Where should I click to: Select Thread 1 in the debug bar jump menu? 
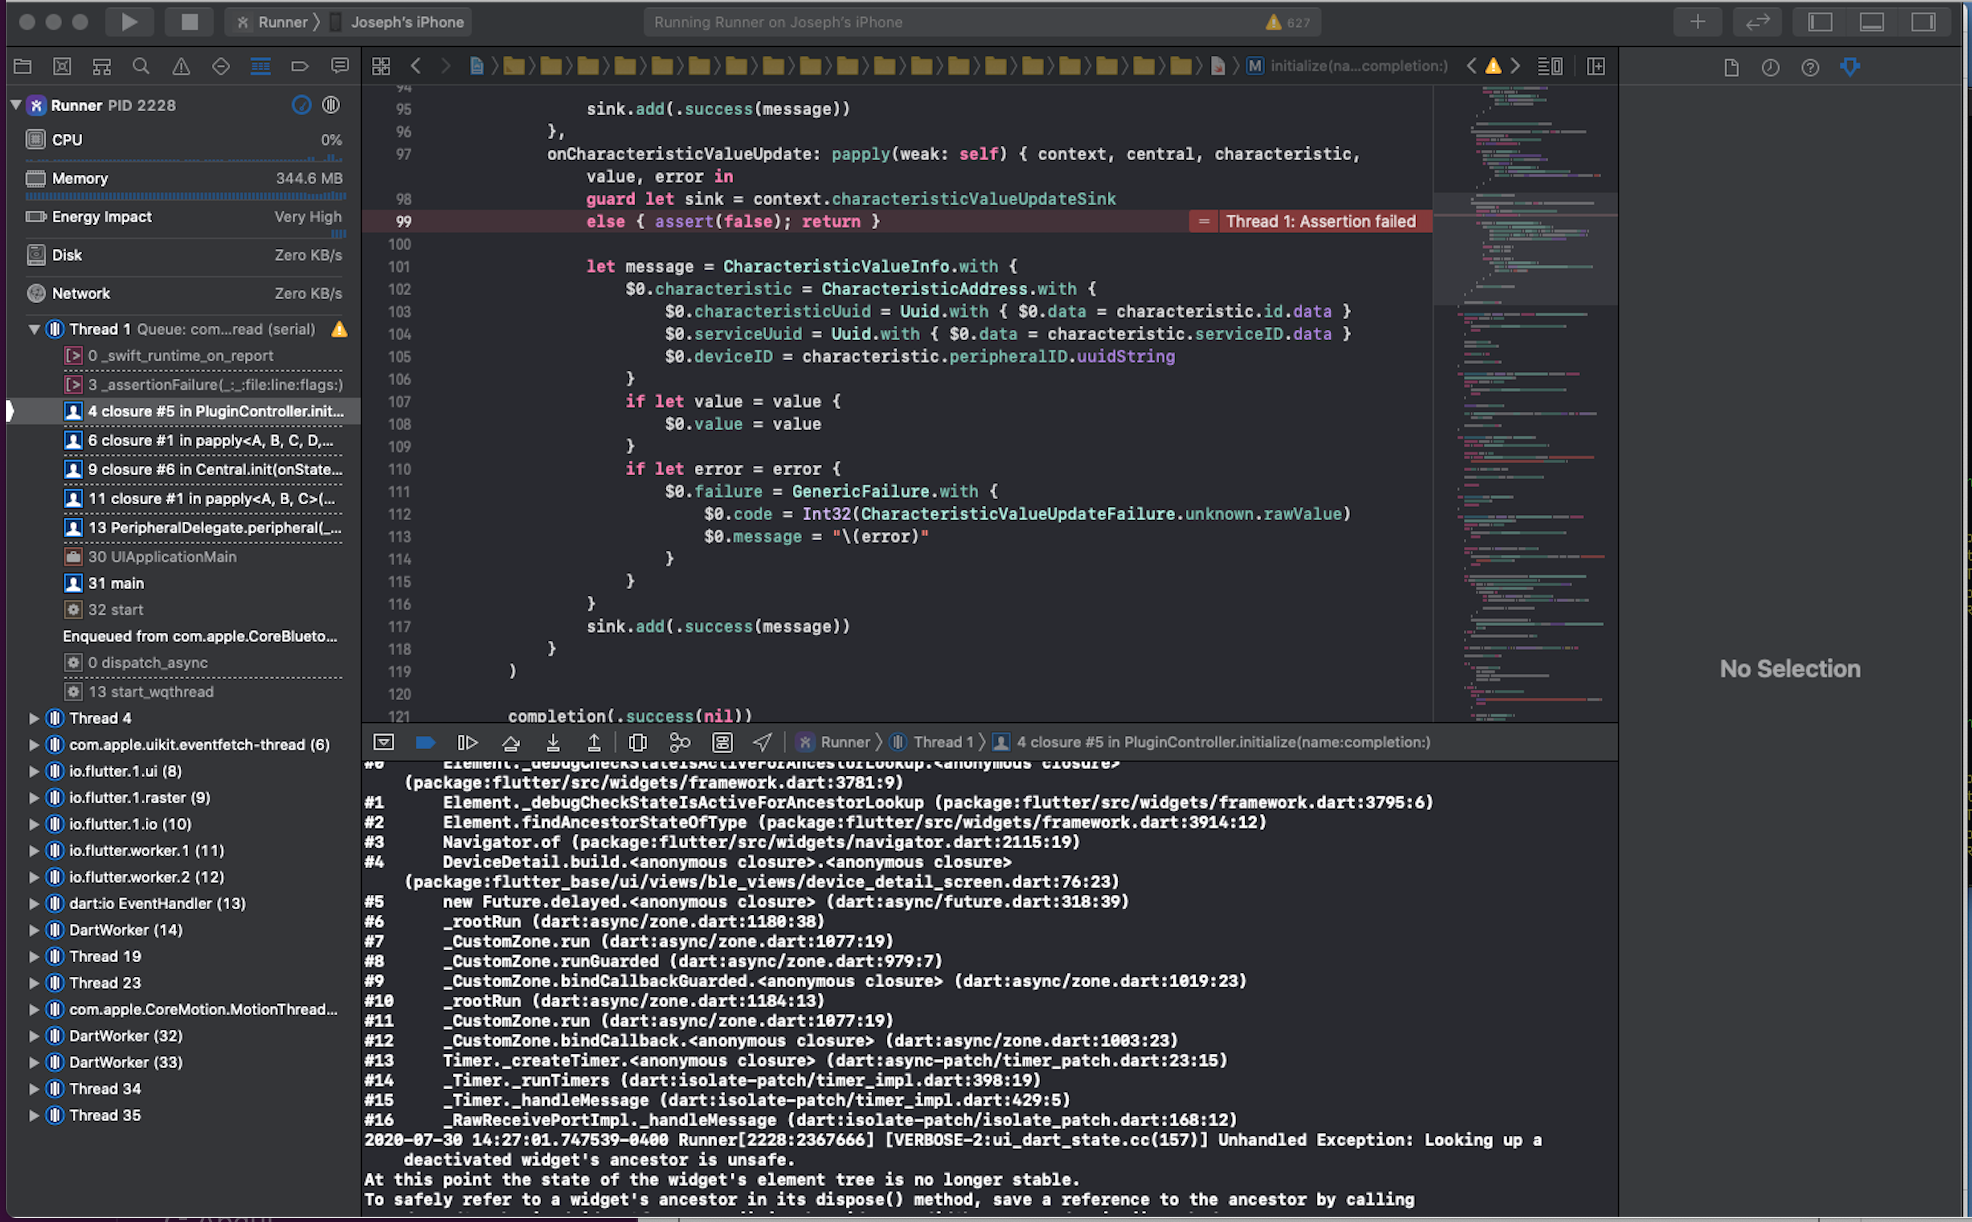(x=941, y=742)
